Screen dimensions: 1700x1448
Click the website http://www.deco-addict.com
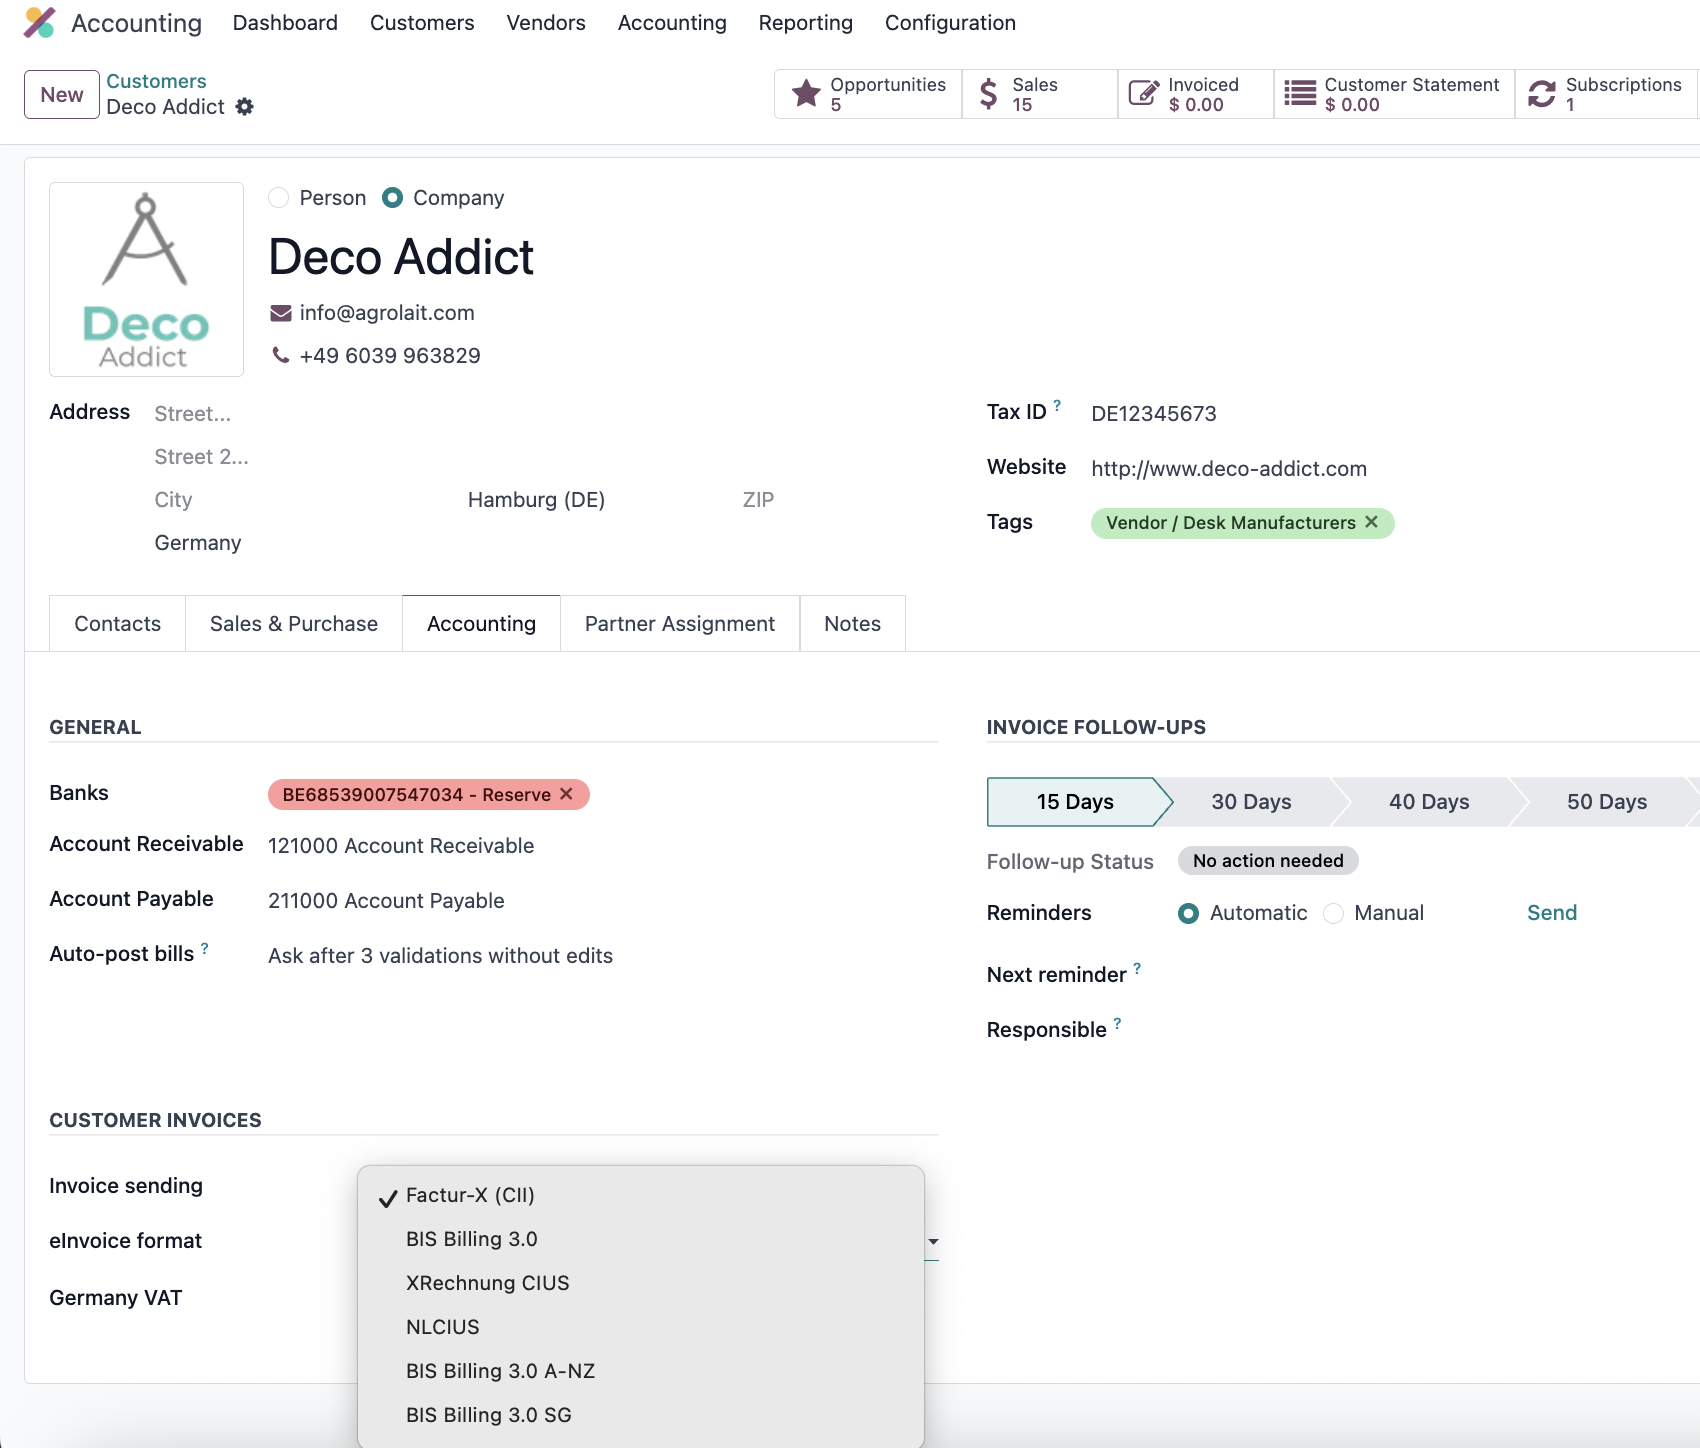1229,469
